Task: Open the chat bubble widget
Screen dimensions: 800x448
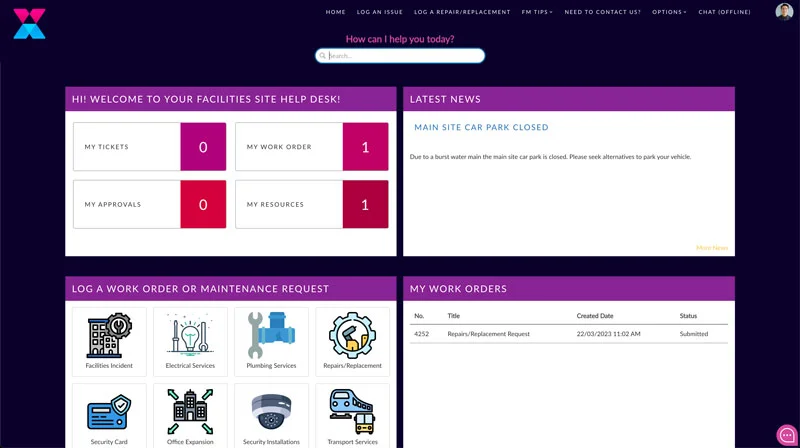Action: tap(787, 435)
